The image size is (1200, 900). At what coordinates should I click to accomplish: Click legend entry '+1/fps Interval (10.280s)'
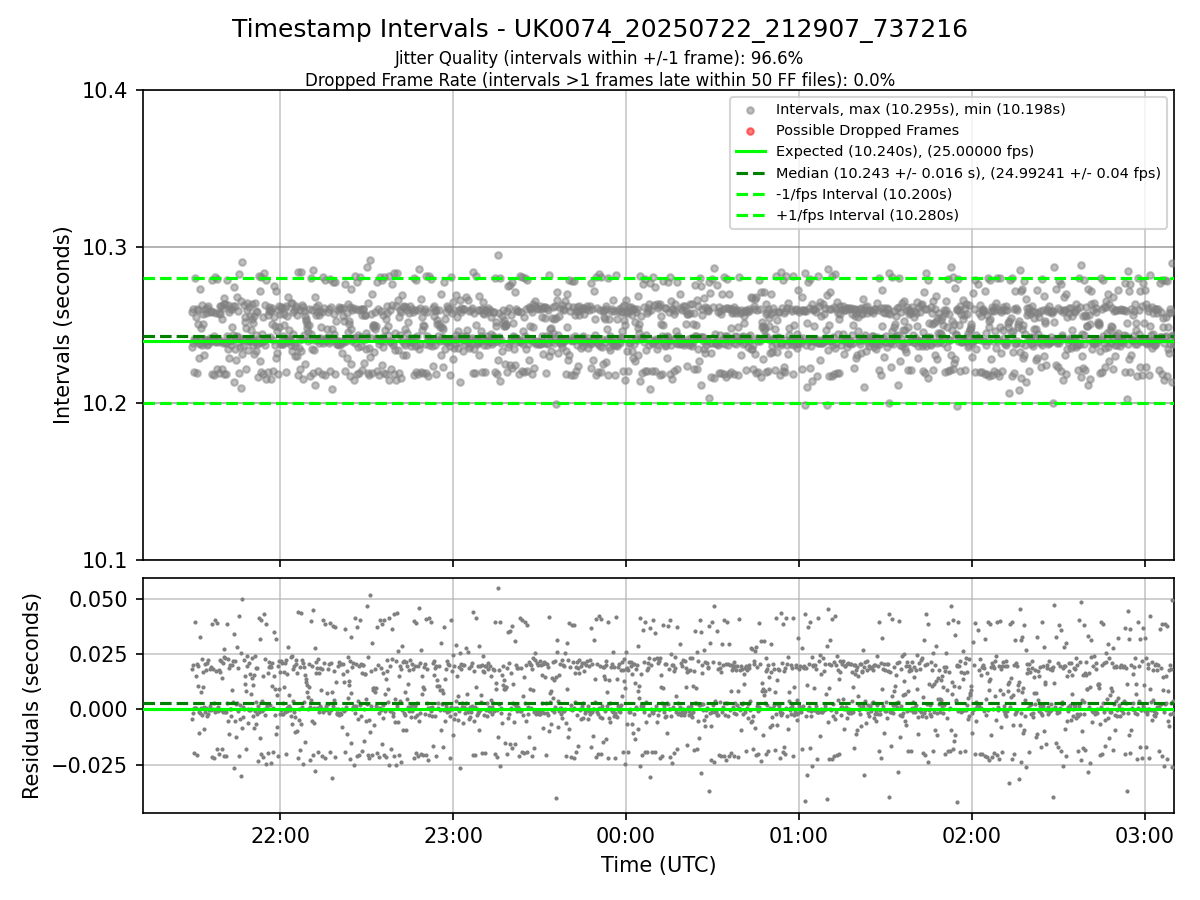[x=867, y=215]
